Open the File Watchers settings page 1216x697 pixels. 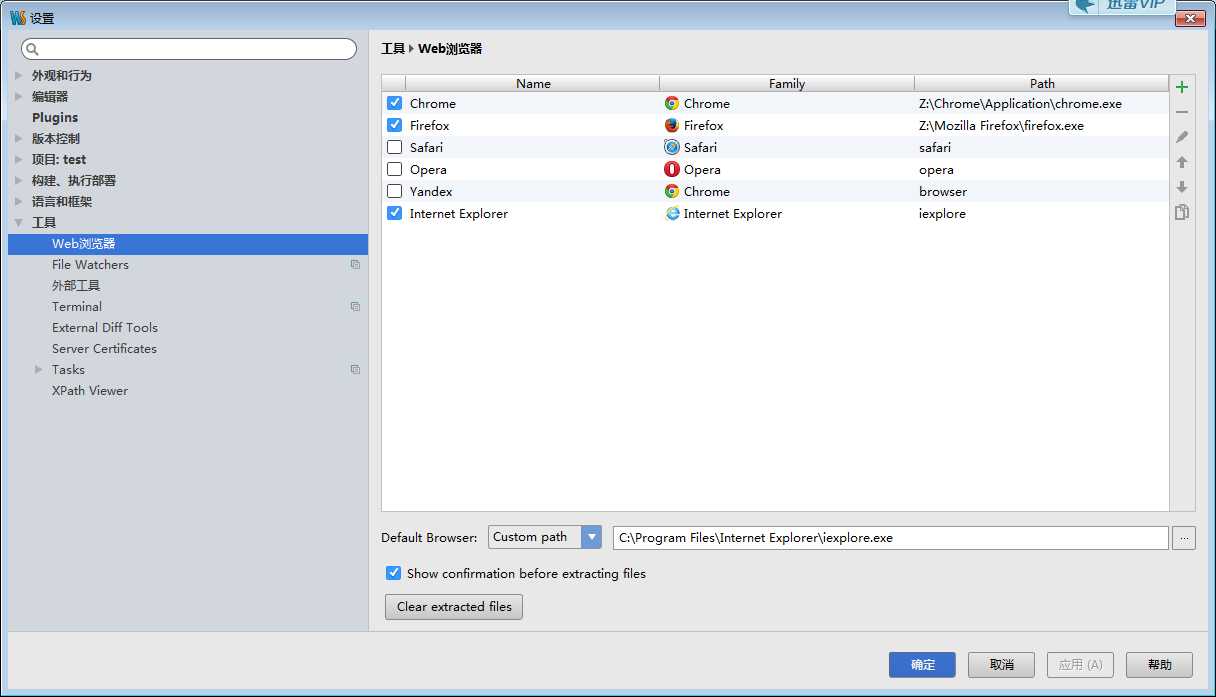(x=90, y=265)
